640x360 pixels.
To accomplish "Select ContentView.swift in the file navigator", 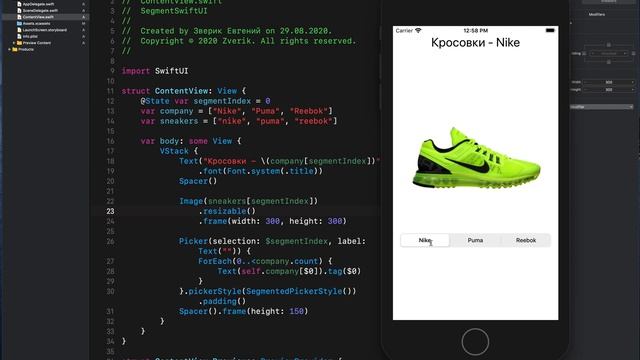I will pos(38,17).
